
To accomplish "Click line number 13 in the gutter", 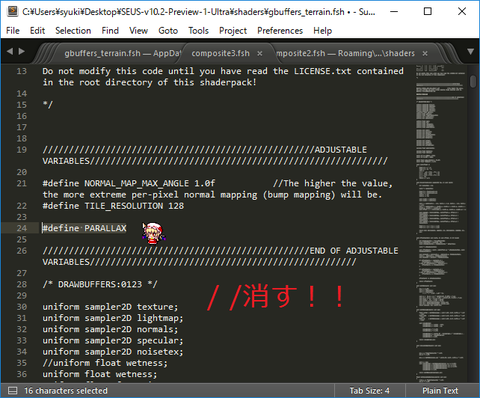I will pos(22,71).
